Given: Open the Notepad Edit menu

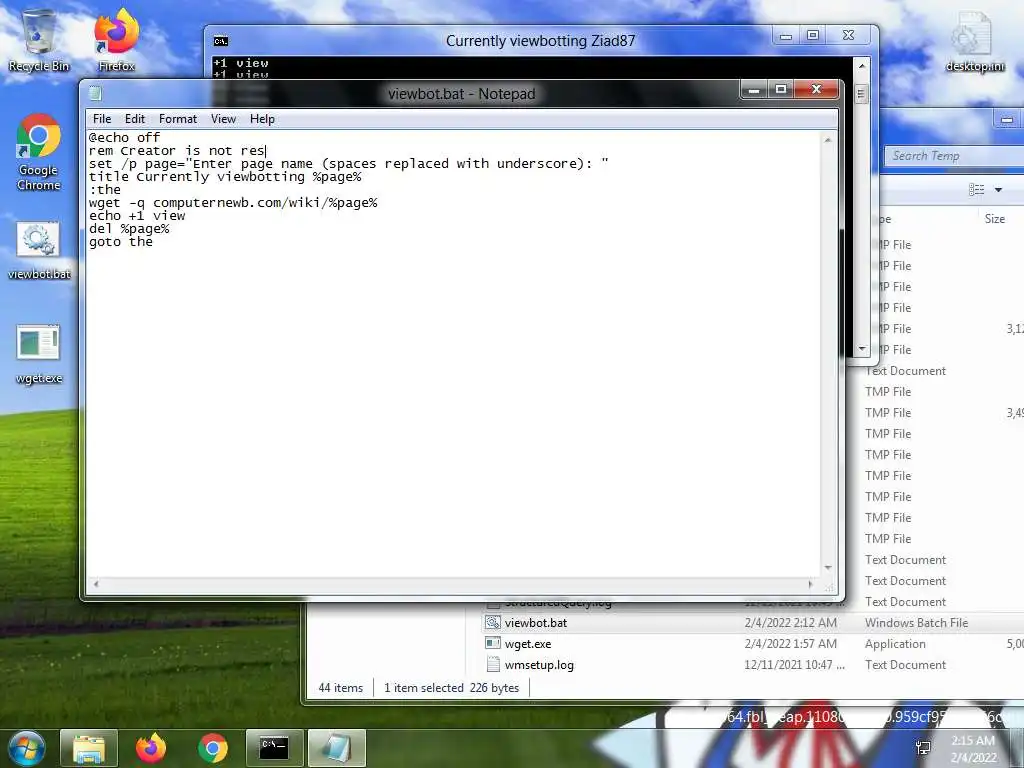Looking at the screenshot, I should tap(135, 119).
